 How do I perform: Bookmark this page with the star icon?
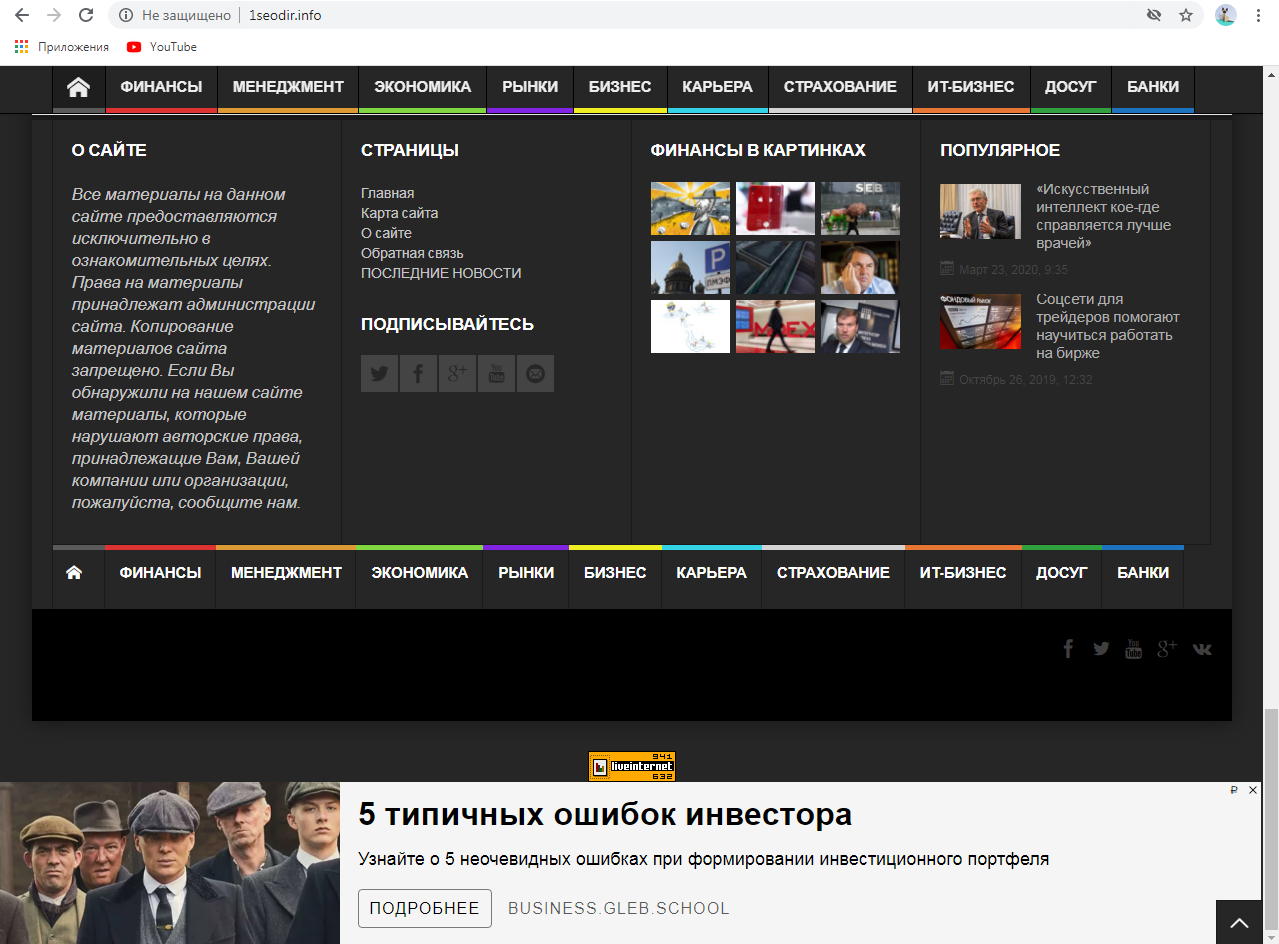pyautogui.click(x=1186, y=15)
